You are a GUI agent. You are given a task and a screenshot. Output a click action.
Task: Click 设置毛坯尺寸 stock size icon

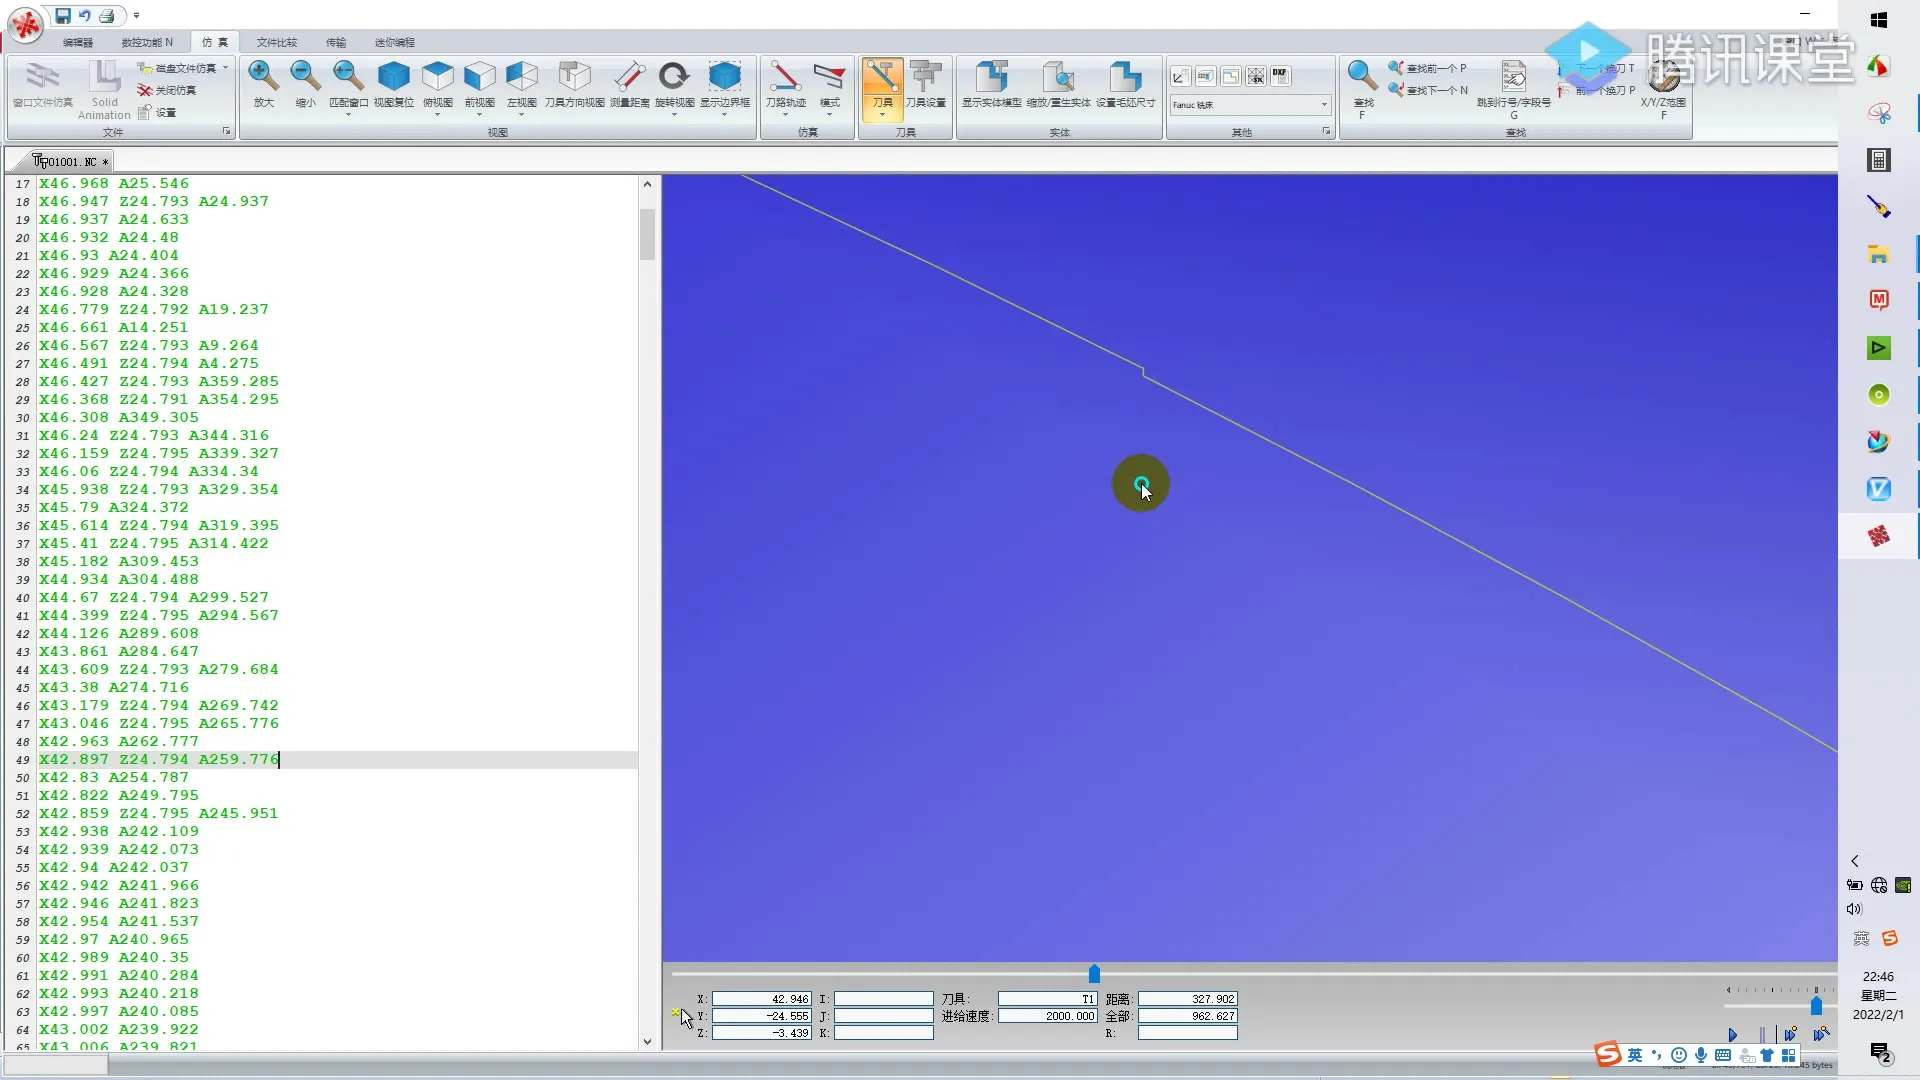(1125, 78)
